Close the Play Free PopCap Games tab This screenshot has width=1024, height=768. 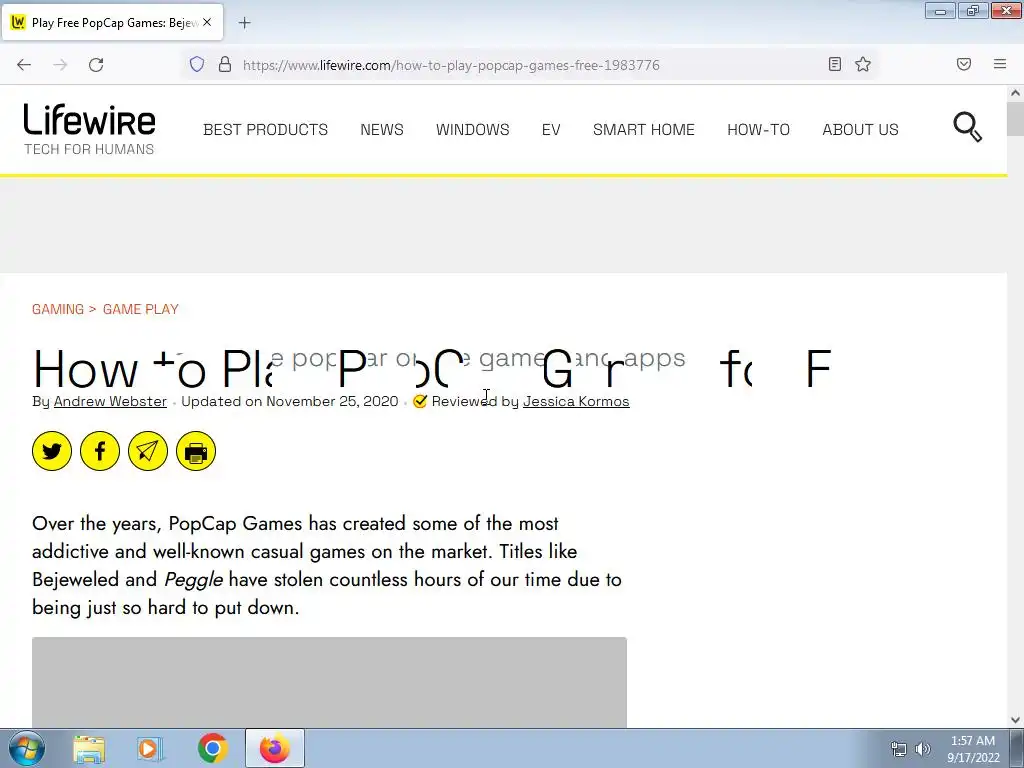(207, 22)
